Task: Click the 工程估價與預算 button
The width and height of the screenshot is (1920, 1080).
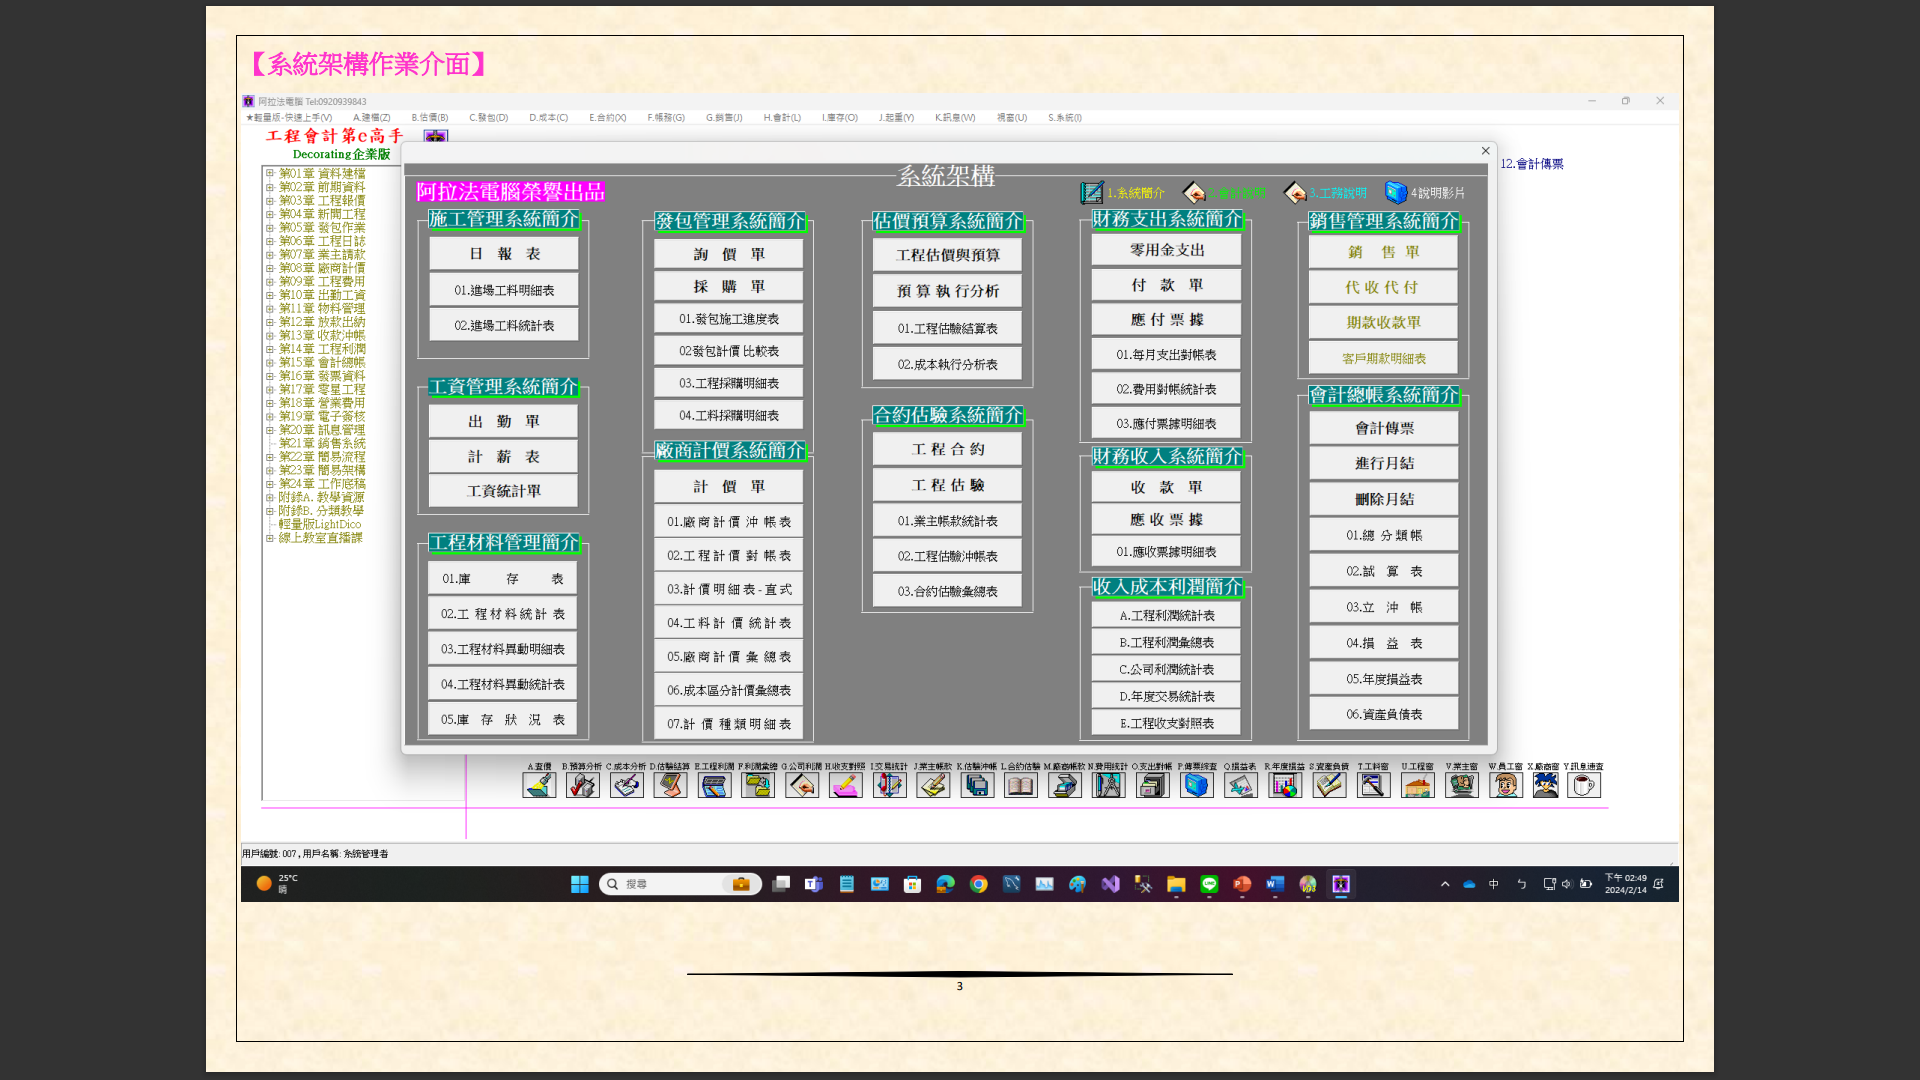Action: coord(947,255)
